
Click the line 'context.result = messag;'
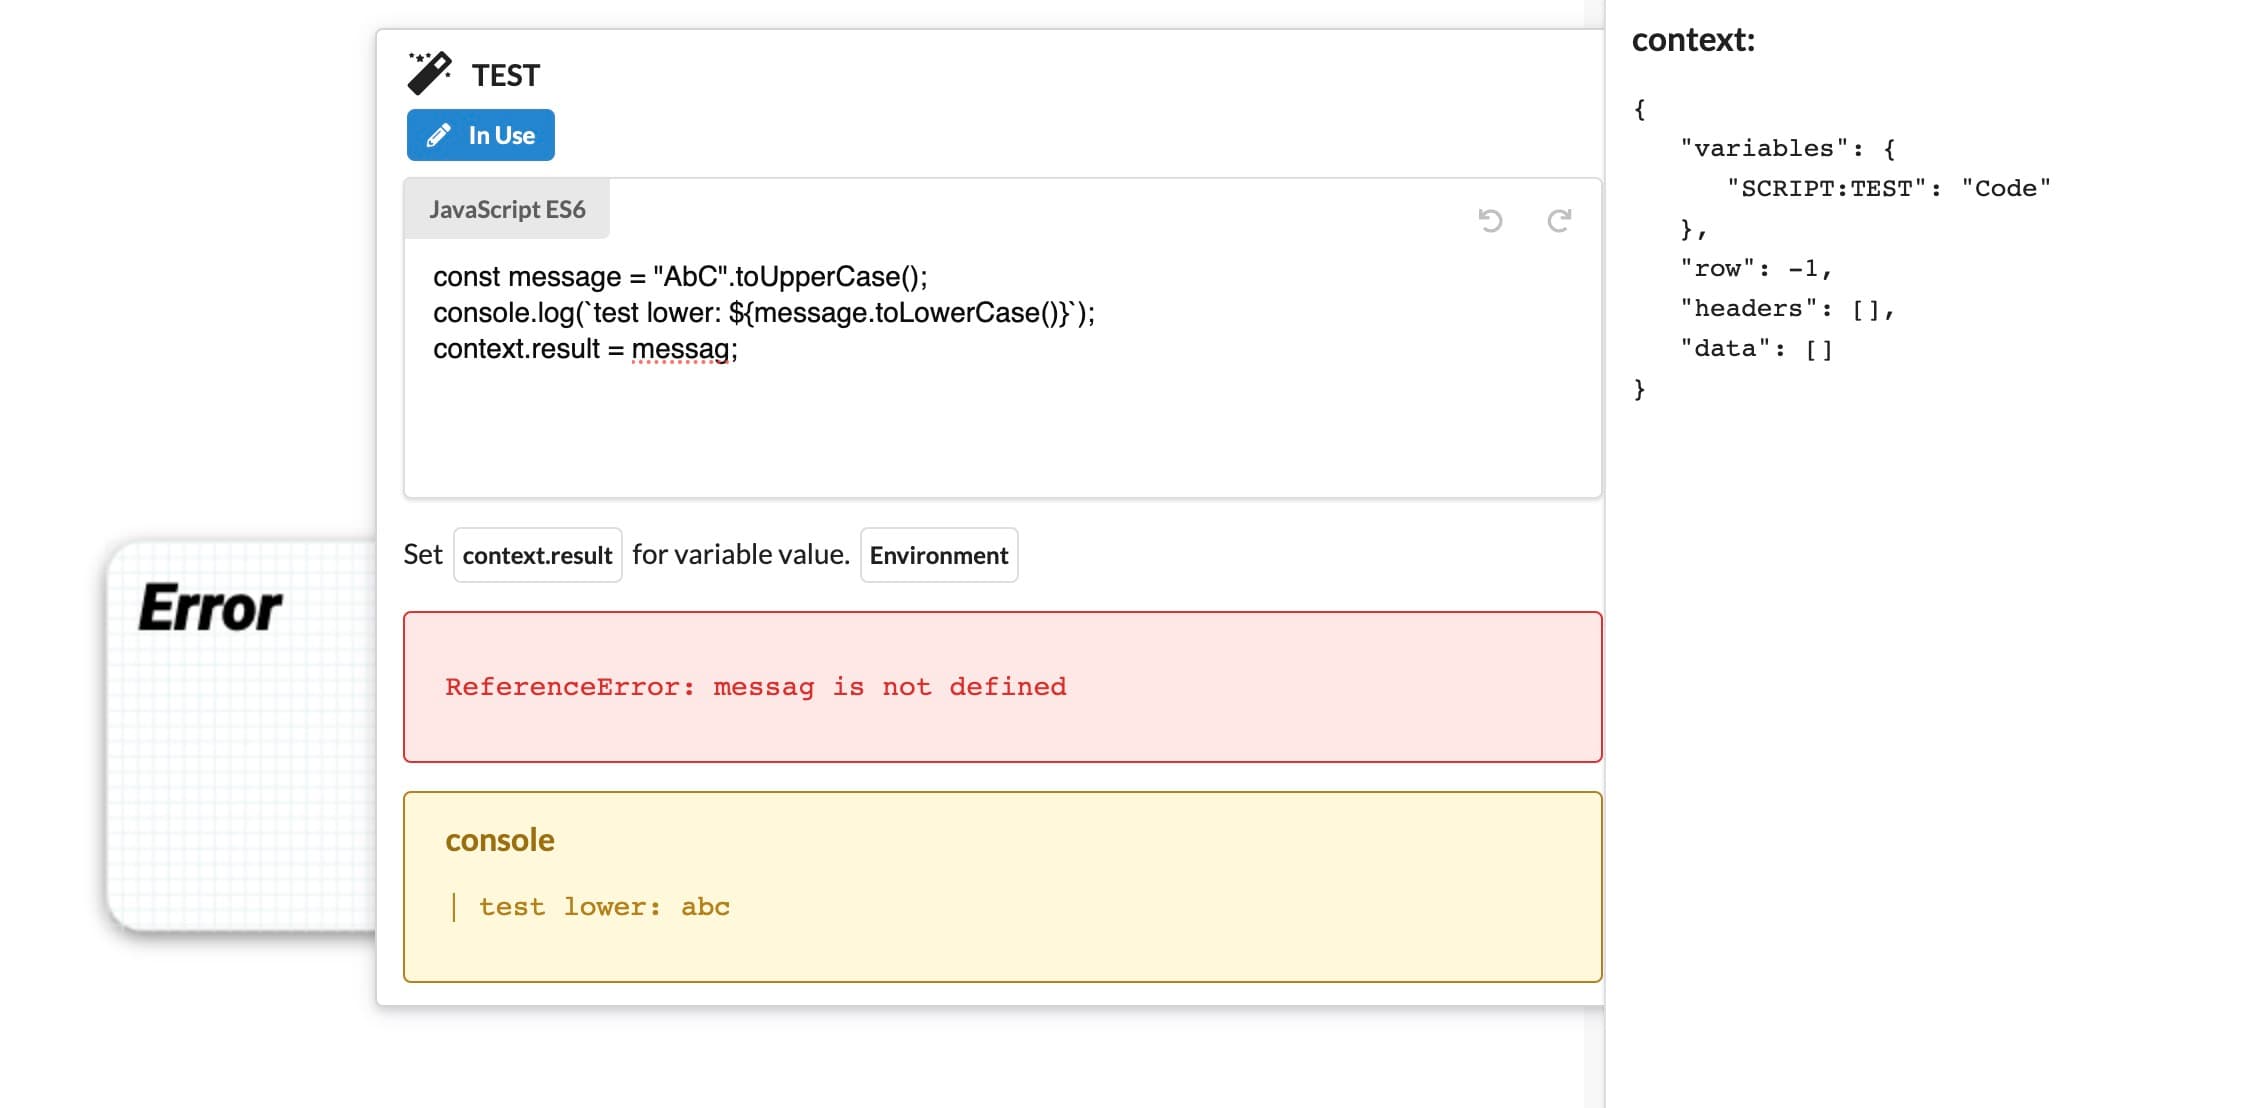click(585, 349)
